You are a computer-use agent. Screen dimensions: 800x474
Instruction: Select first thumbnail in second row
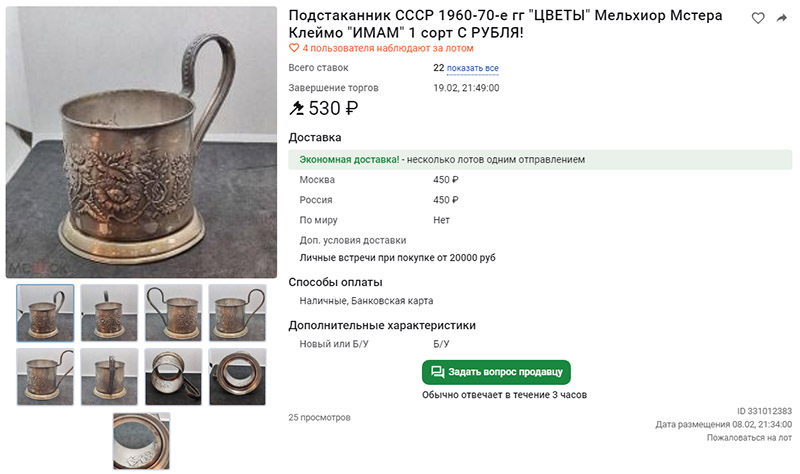coord(45,377)
